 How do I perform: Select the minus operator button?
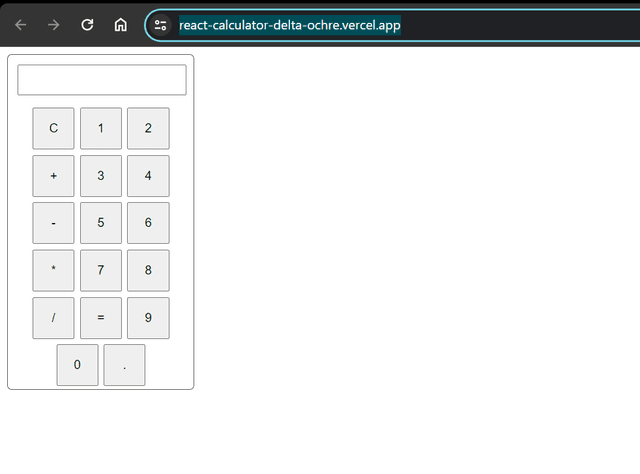tap(53, 223)
